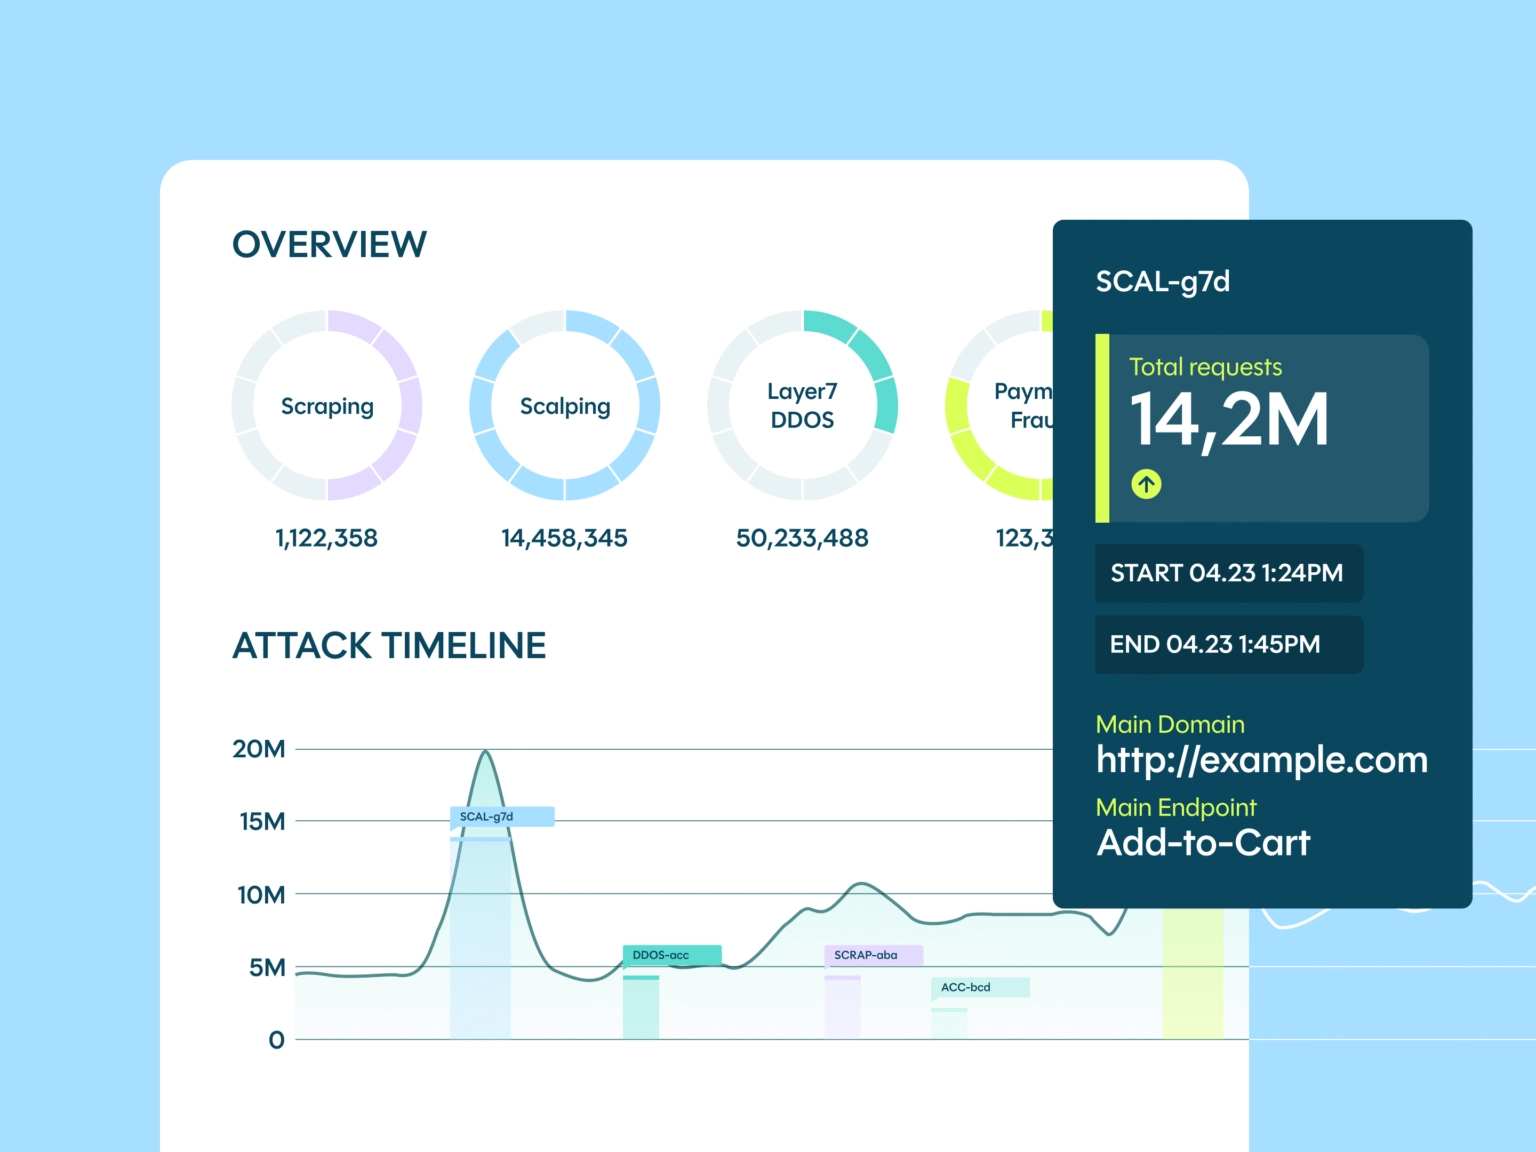Switch to the OVERVIEW section
This screenshot has width=1536, height=1152.
[329, 243]
